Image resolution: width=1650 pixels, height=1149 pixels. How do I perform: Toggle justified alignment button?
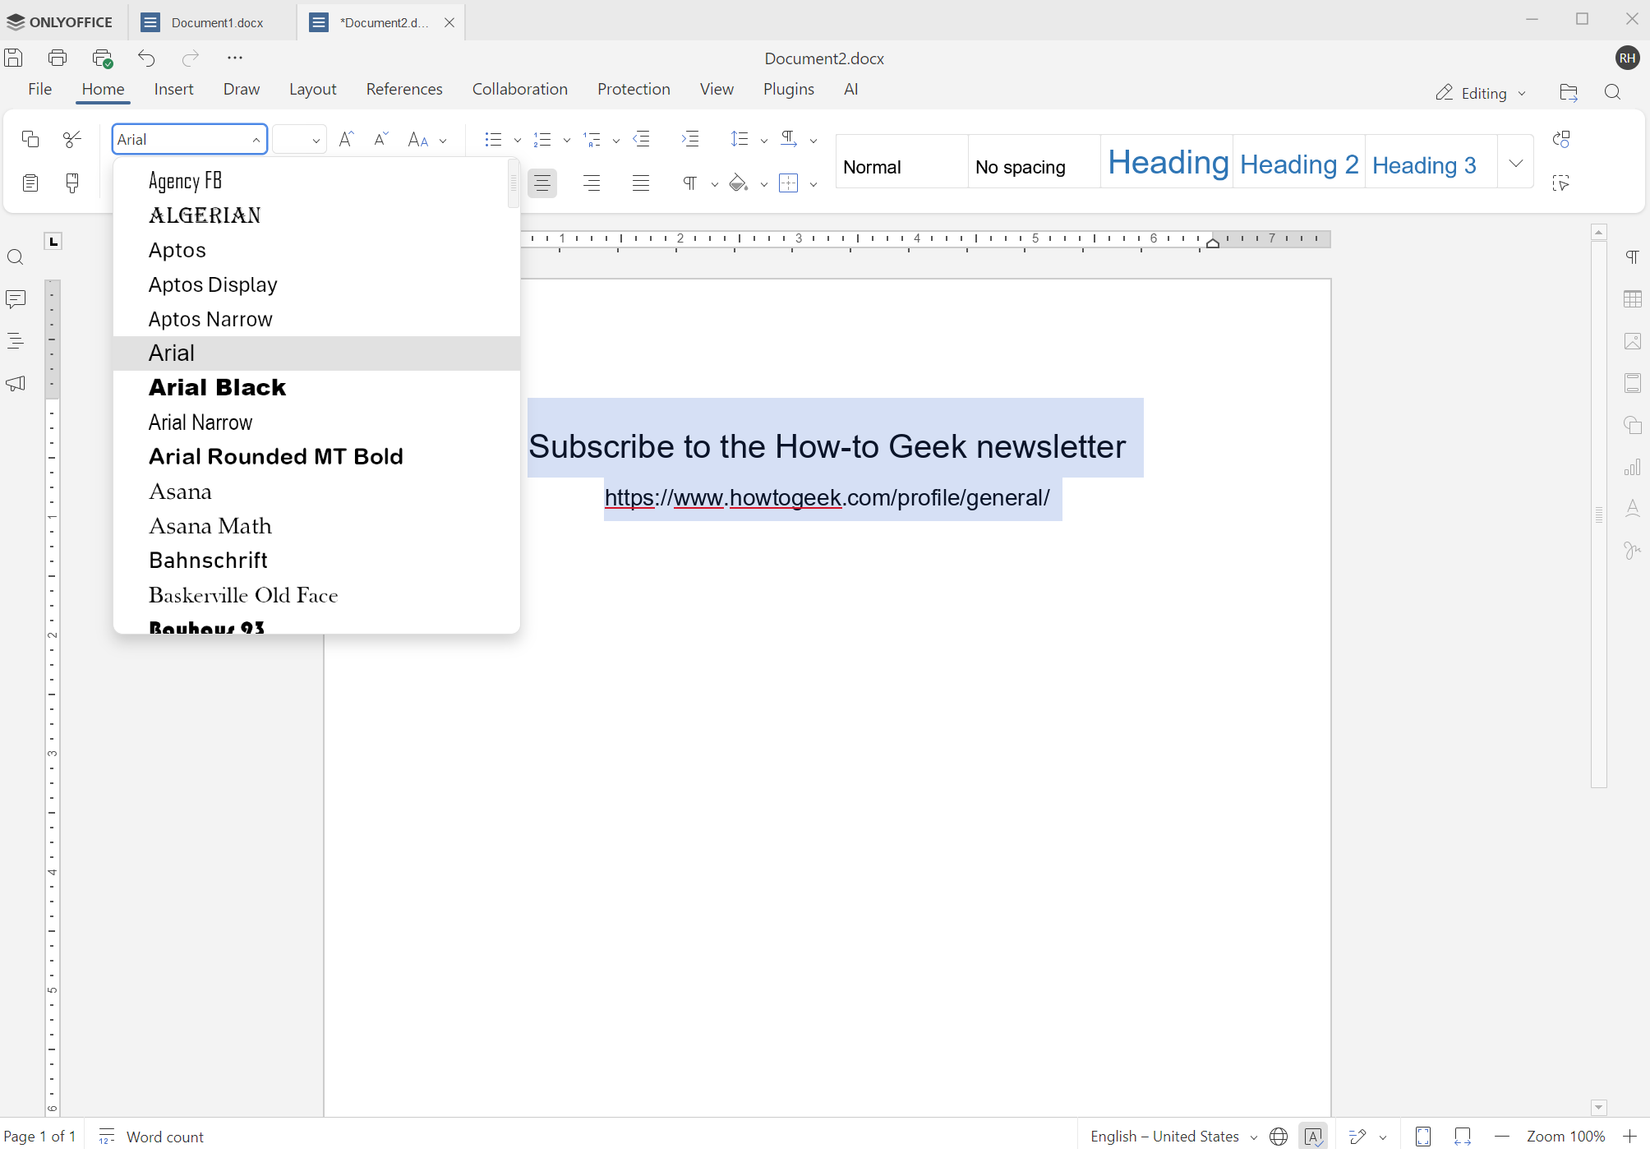click(640, 183)
